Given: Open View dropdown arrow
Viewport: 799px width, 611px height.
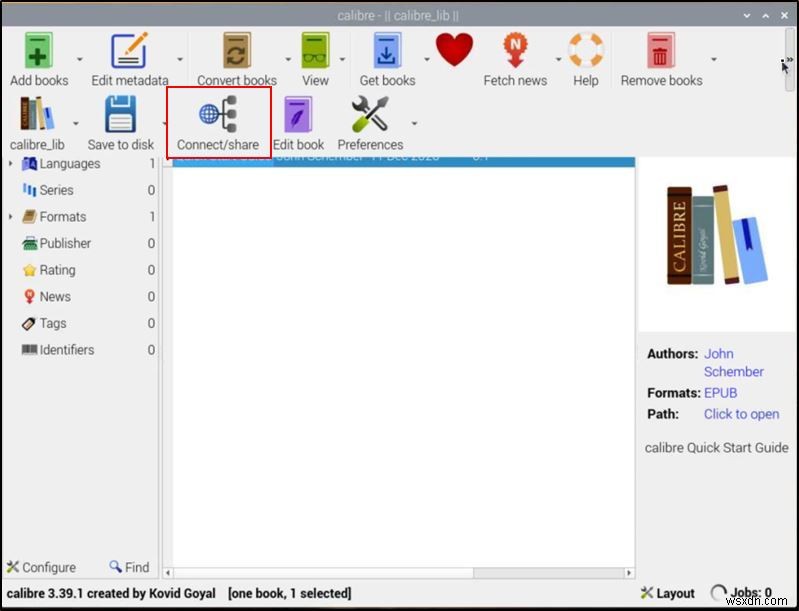Looking at the screenshot, I should coord(342,59).
